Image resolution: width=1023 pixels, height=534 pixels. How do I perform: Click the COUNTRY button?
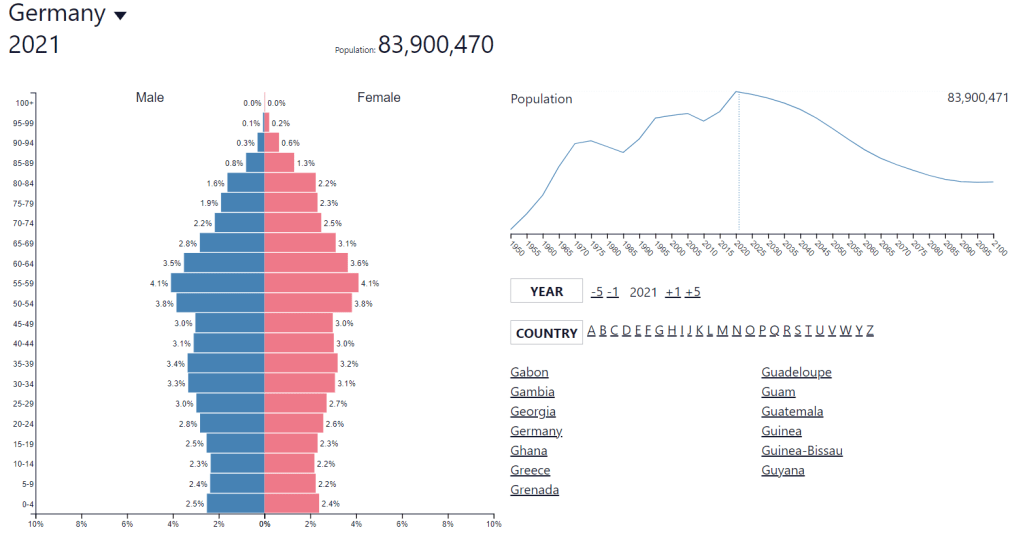pyautogui.click(x=546, y=333)
